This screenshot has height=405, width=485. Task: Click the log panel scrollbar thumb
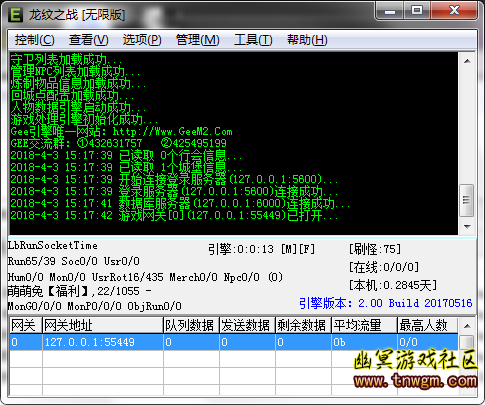click(467, 200)
